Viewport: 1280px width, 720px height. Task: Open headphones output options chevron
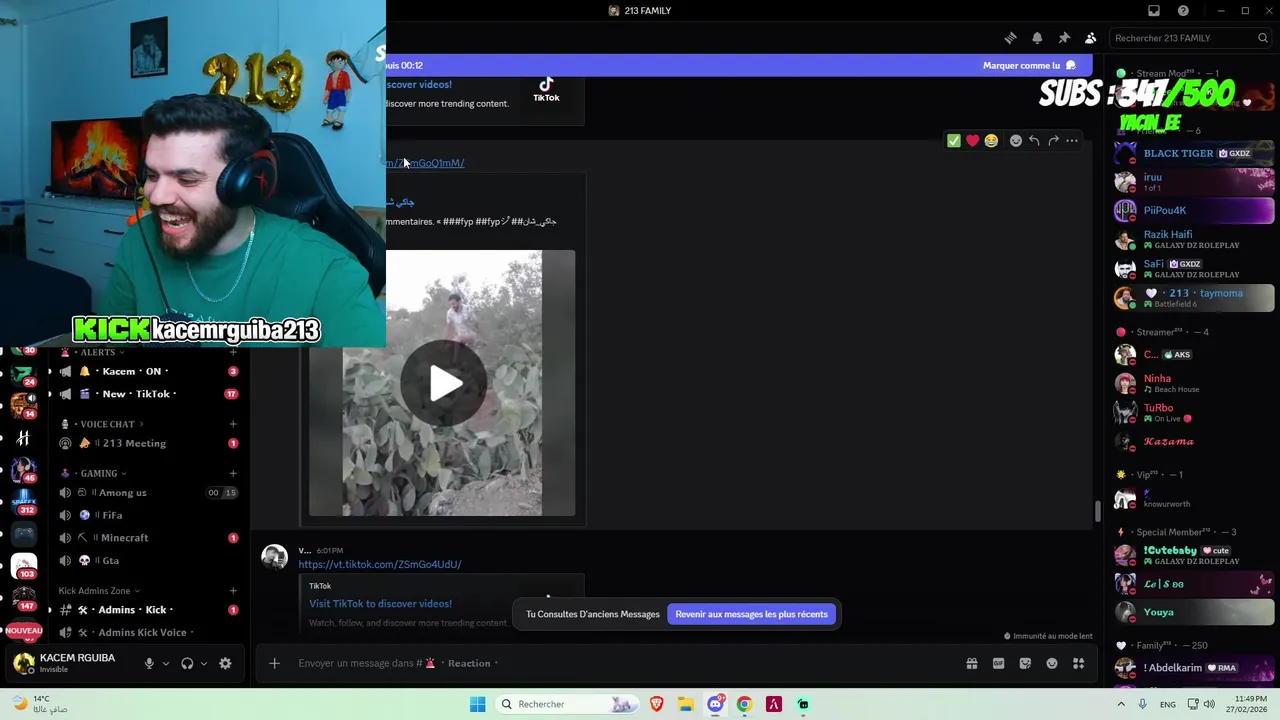coord(204,663)
